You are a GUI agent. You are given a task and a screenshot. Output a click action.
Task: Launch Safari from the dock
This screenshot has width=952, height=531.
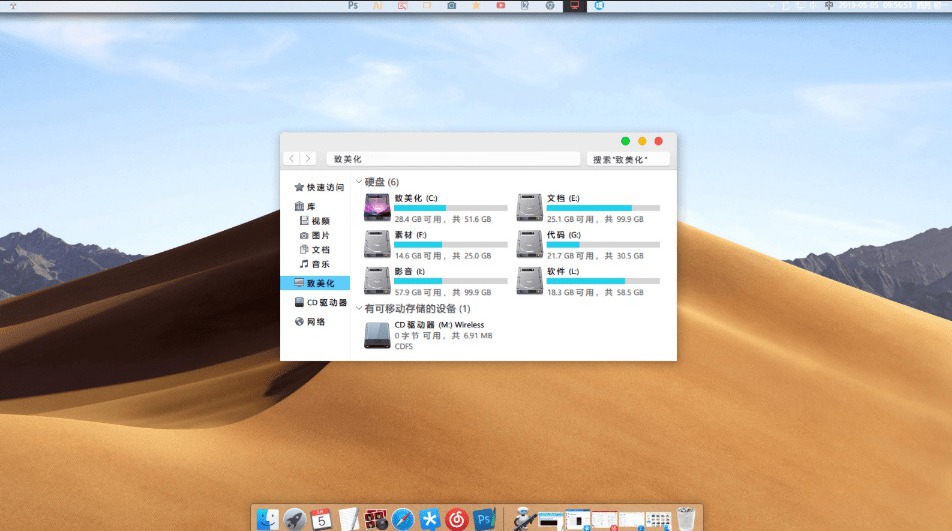[x=403, y=518]
